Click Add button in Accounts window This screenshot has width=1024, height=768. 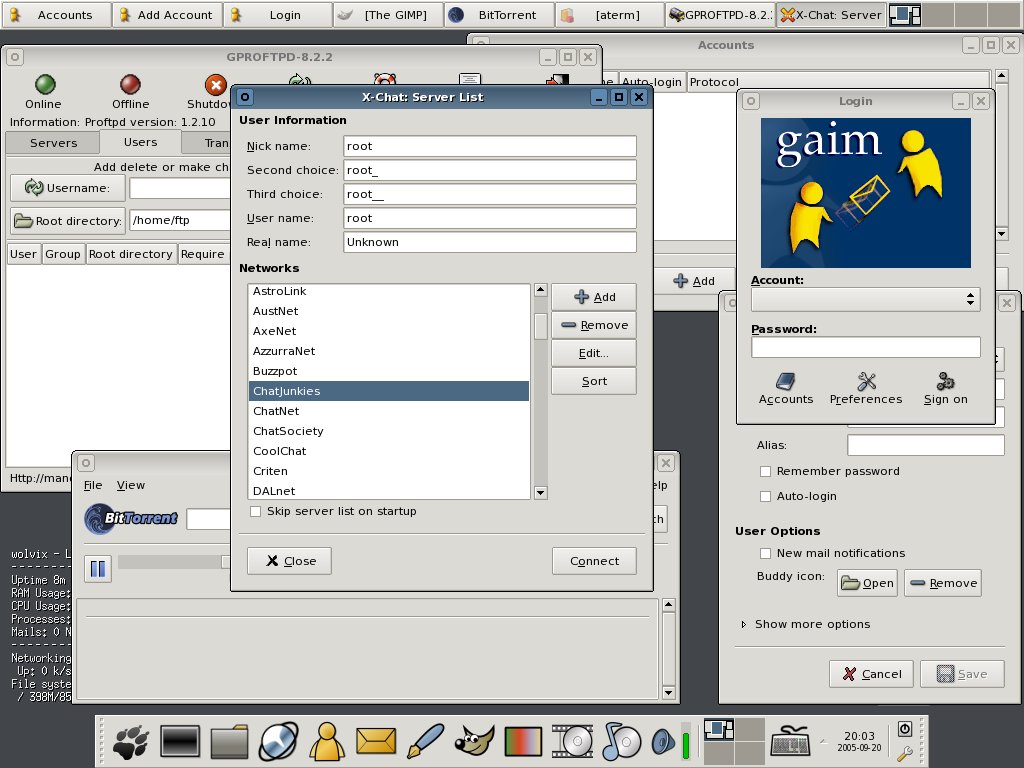[x=694, y=281]
